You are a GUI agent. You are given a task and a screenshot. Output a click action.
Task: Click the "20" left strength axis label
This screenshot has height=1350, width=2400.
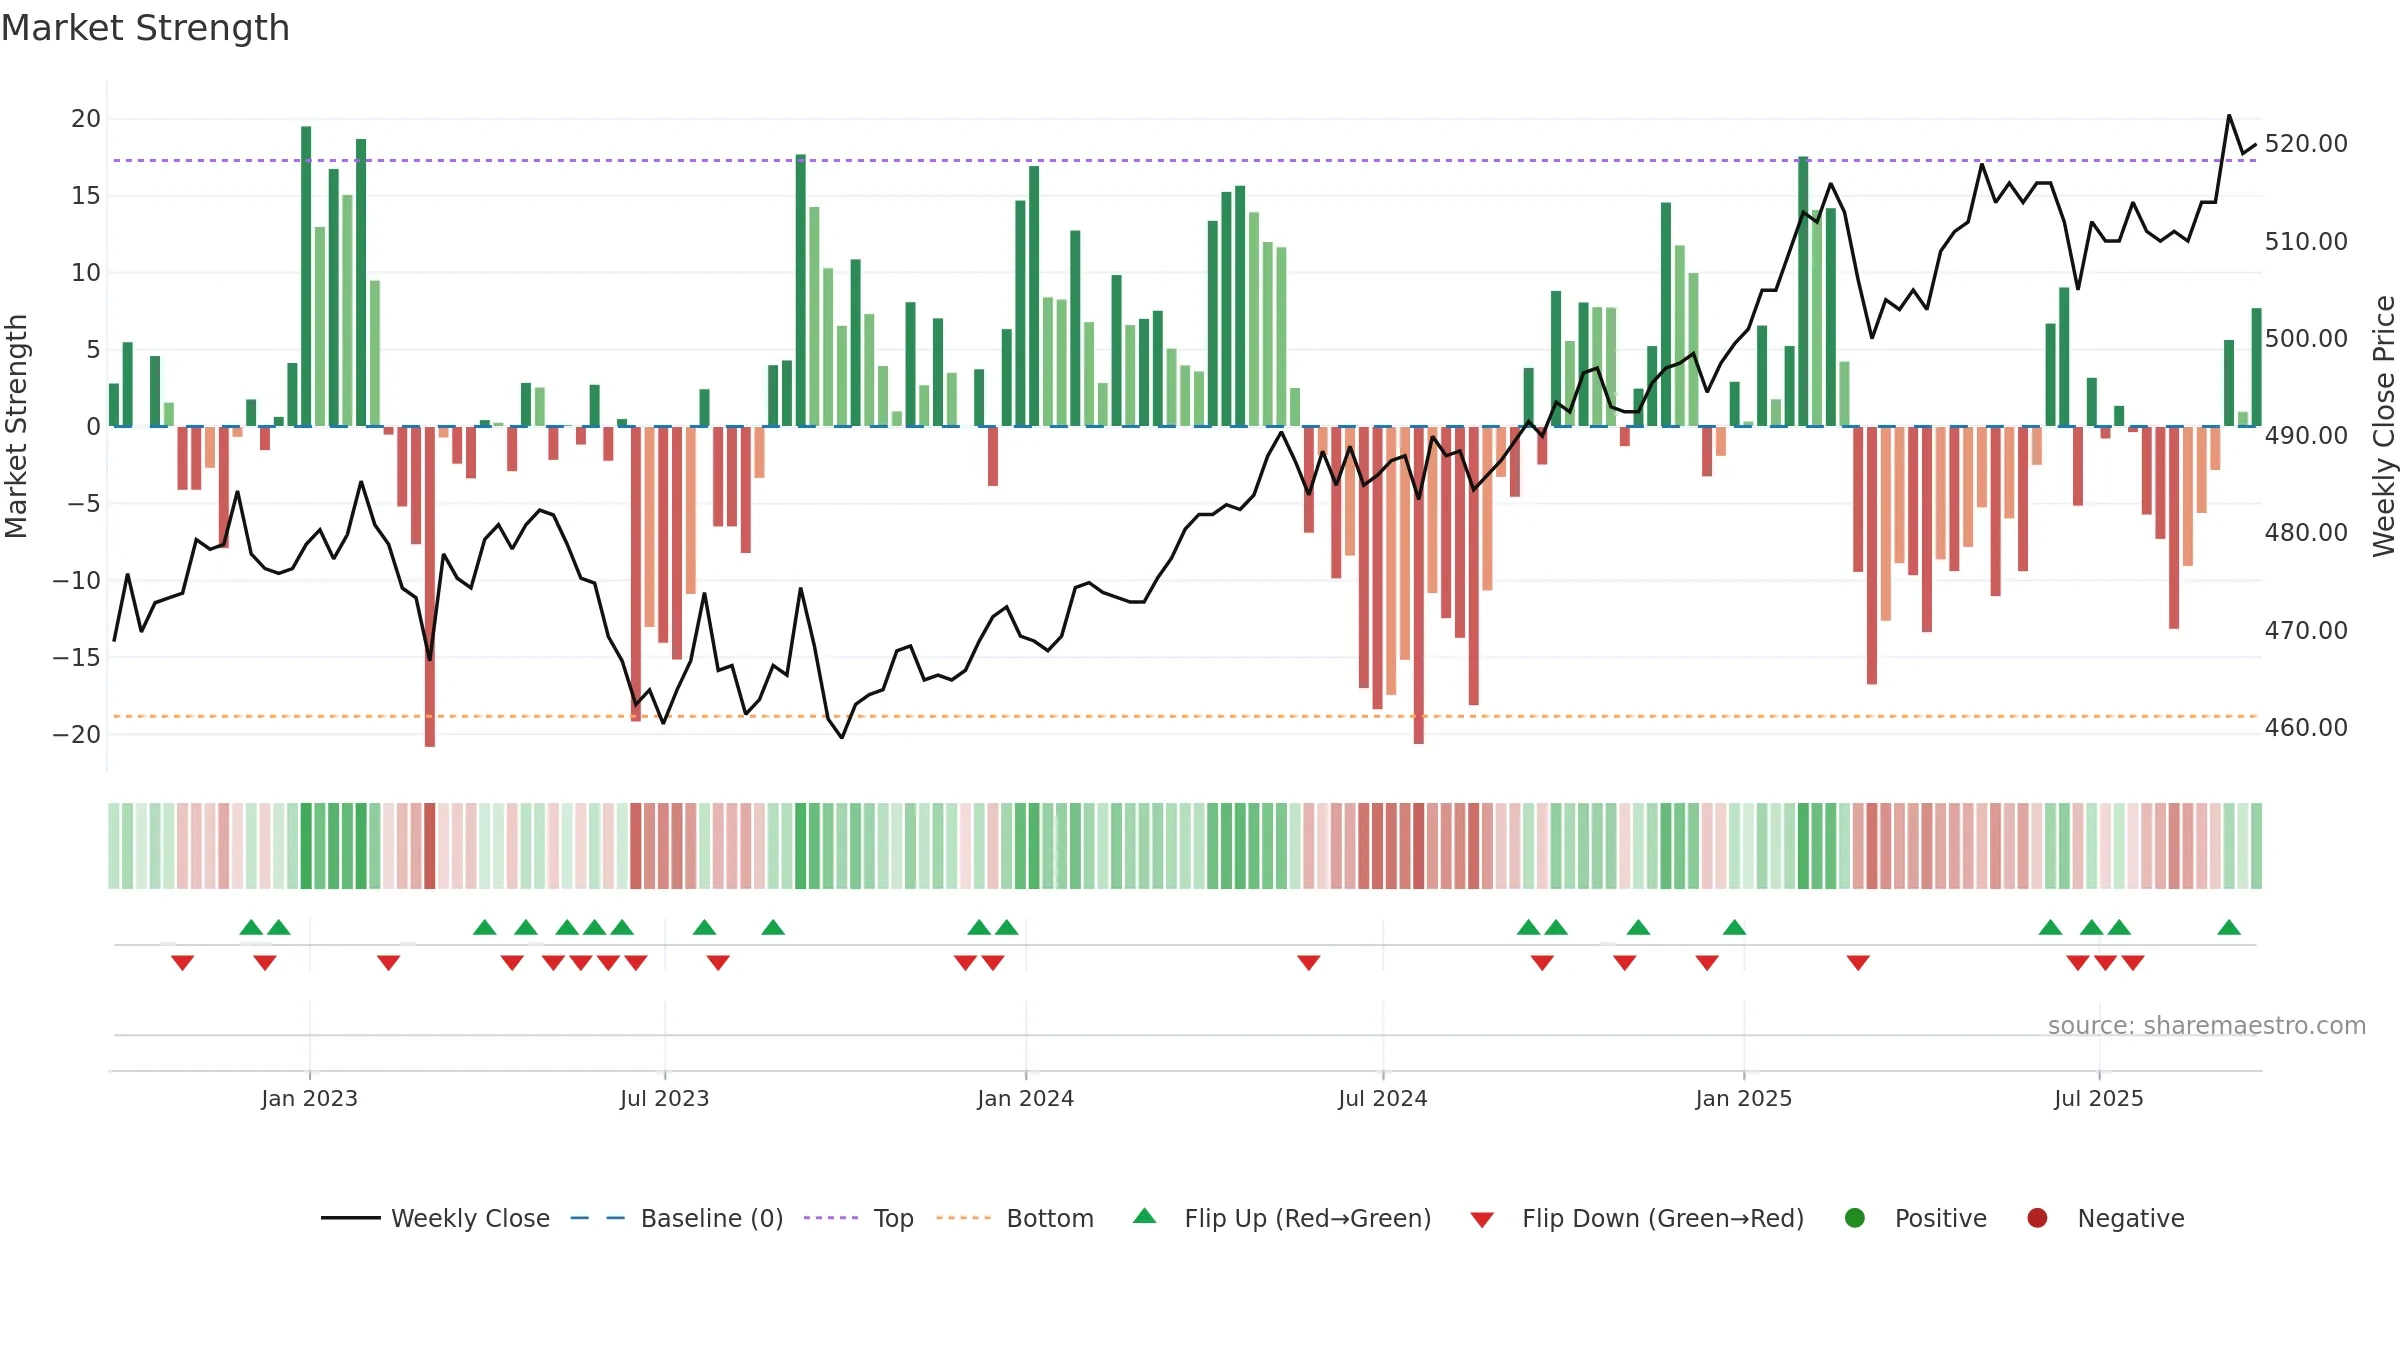point(86,118)
